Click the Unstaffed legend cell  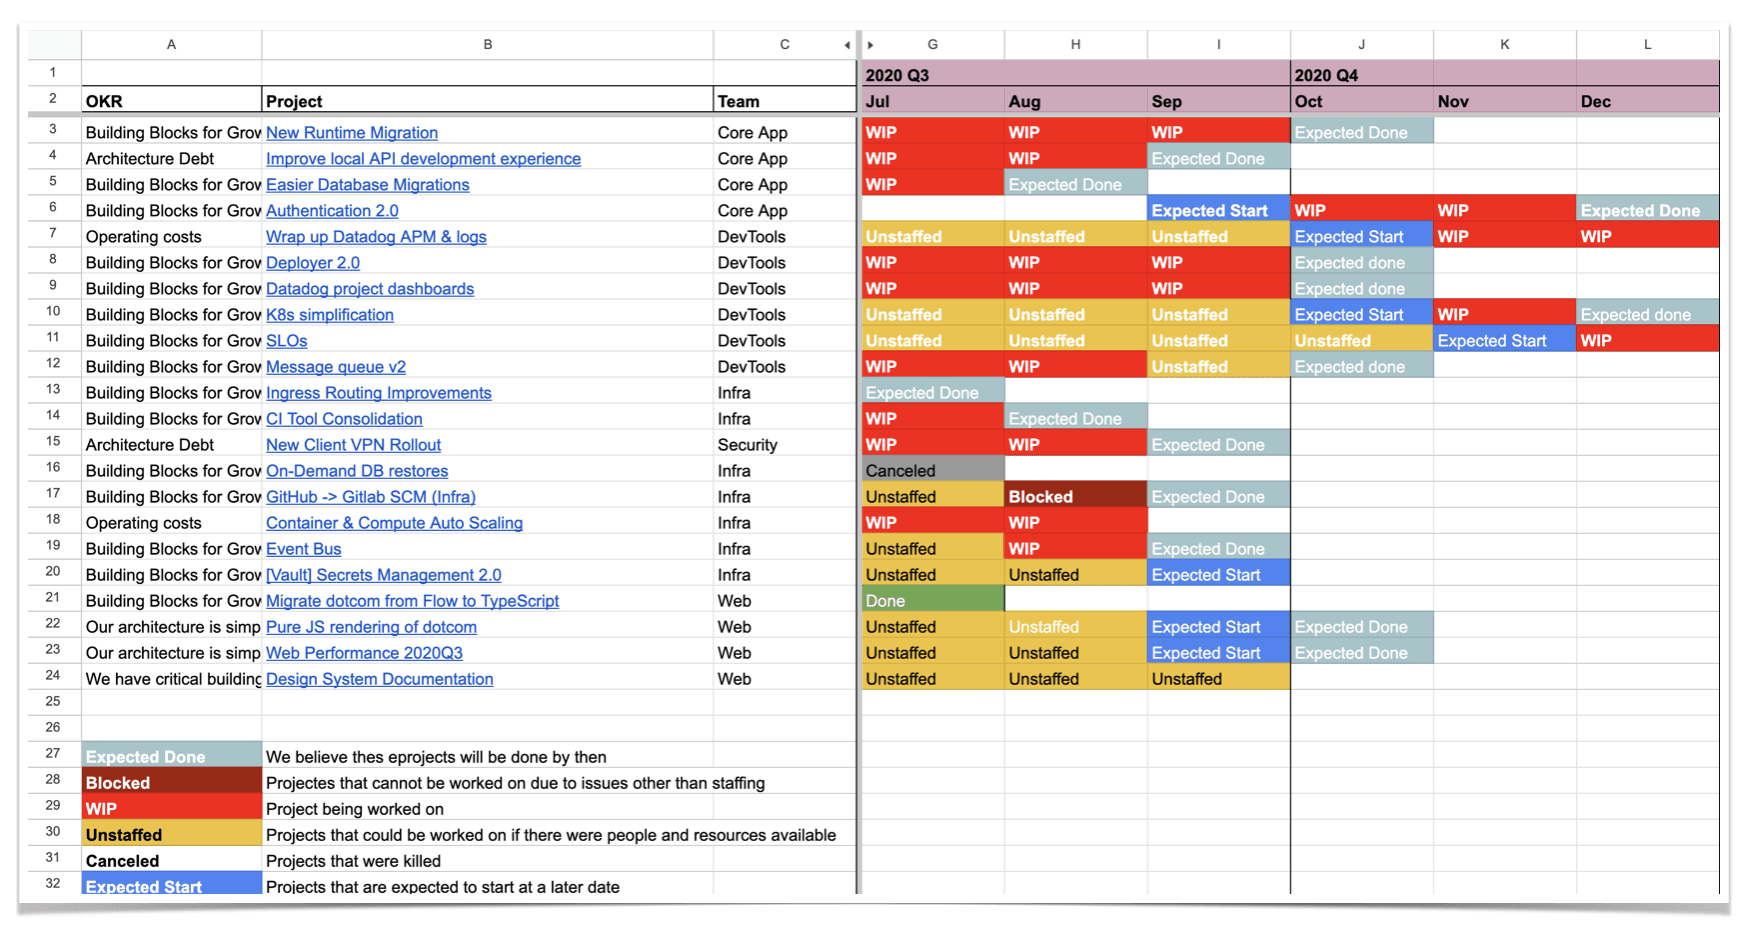(x=171, y=833)
